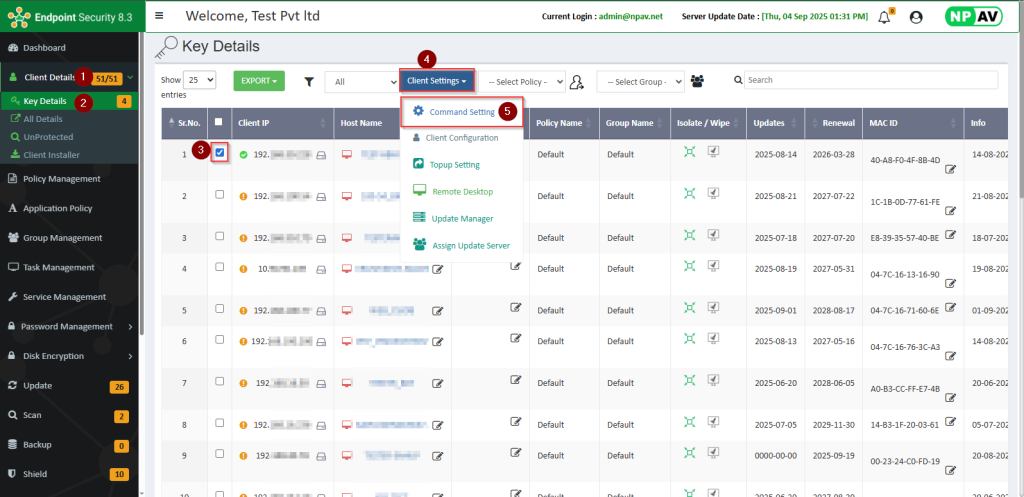Choose Command Setting from the menu
1024x497 pixels.
(x=461, y=112)
